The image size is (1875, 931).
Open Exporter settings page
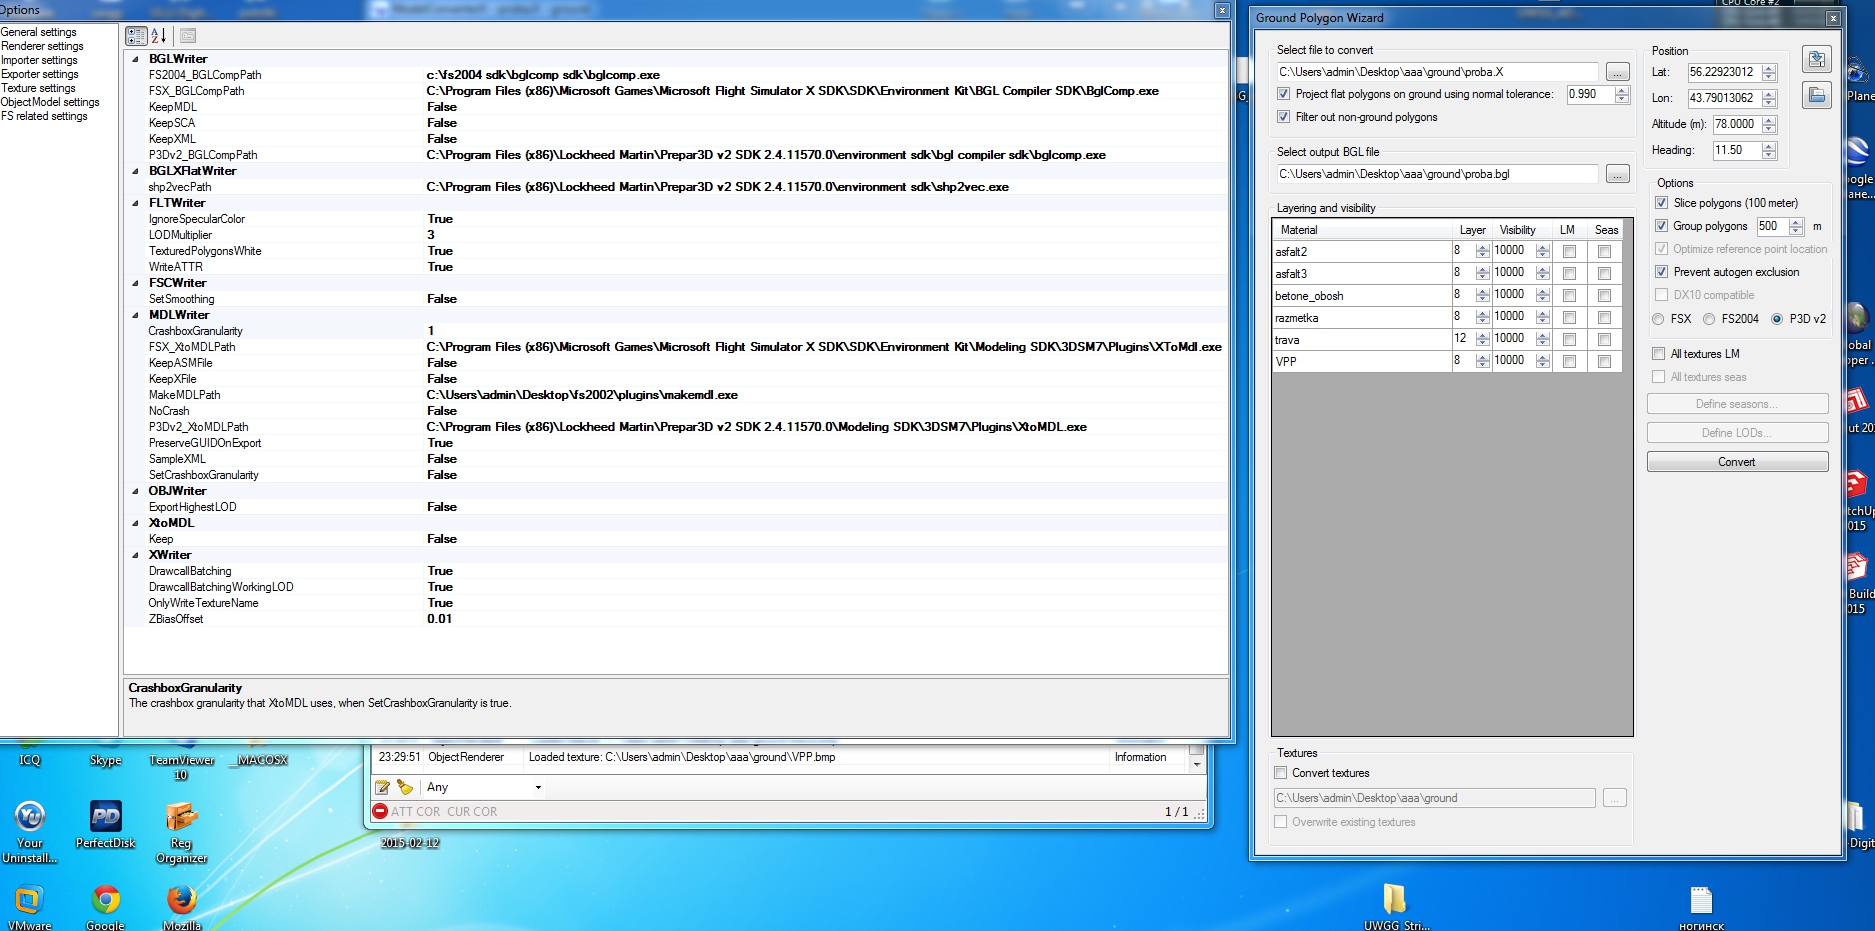[40, 74]
